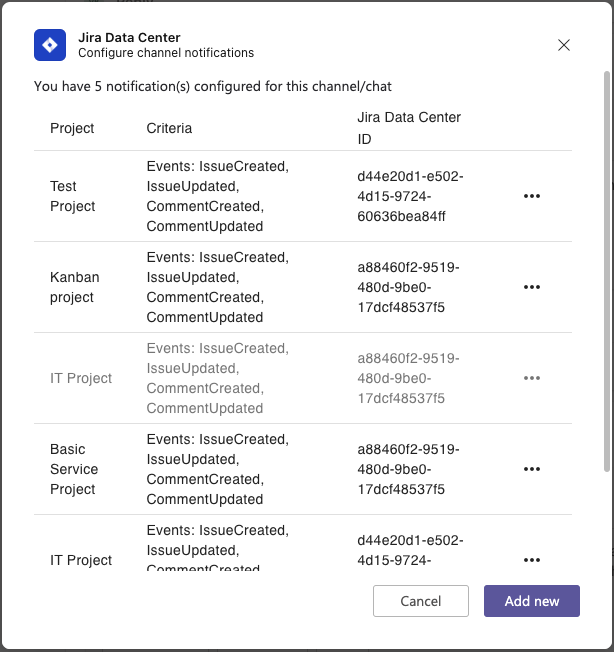Click the ID d44e20d1-e502 in Test Project row
This screenshot has width=614, height=652.
pyautogui.click(x=410, y=196)
